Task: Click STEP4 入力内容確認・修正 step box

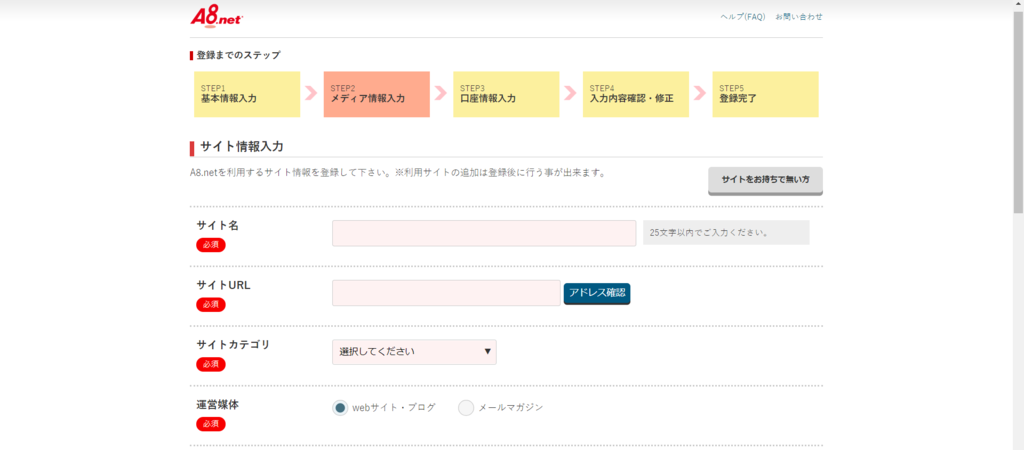Action: tap(636, 94)
